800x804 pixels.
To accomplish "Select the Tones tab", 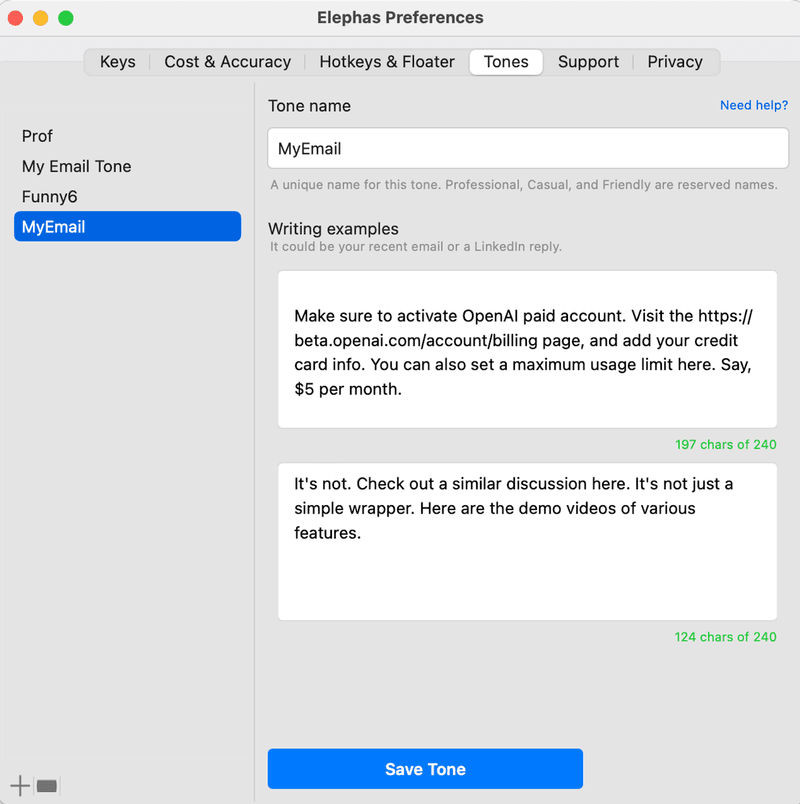I will pos(505,61).
